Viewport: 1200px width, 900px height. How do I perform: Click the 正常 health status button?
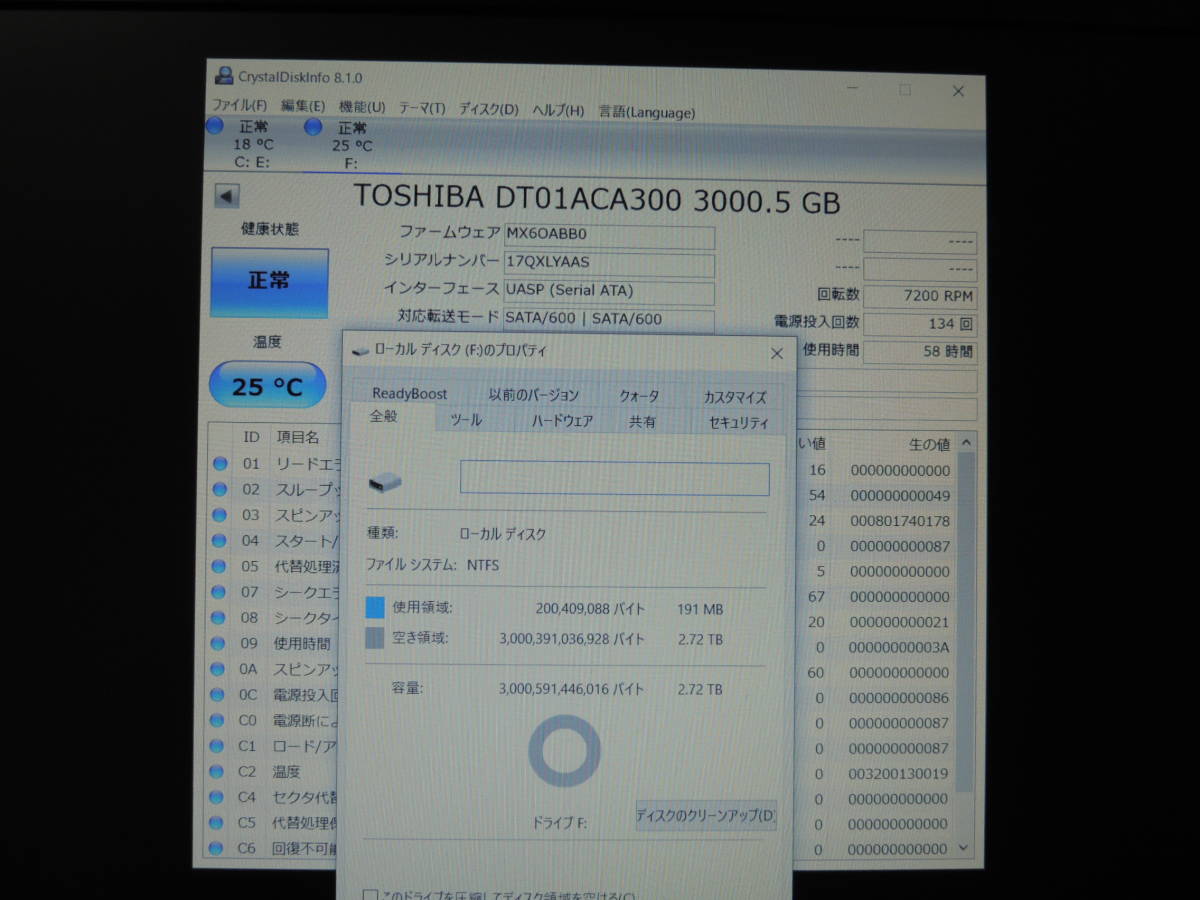pos(269,282)
